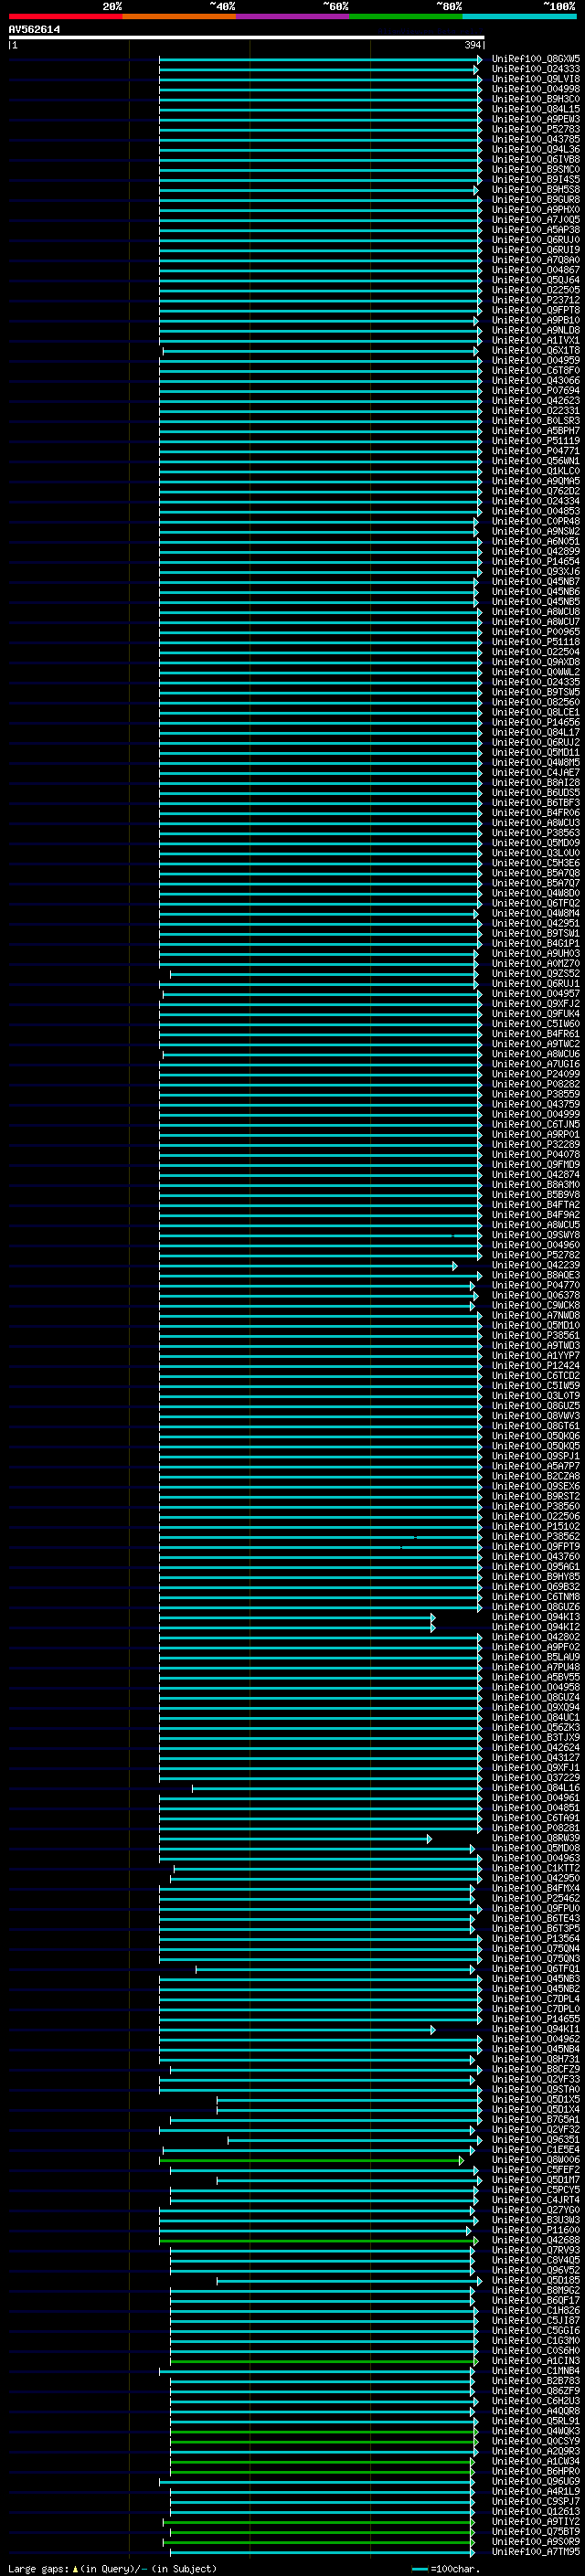This screenshot has height=2576, width=585.
Task: Open hit UniRef100_B9GUR8
Action: point(535,200)
